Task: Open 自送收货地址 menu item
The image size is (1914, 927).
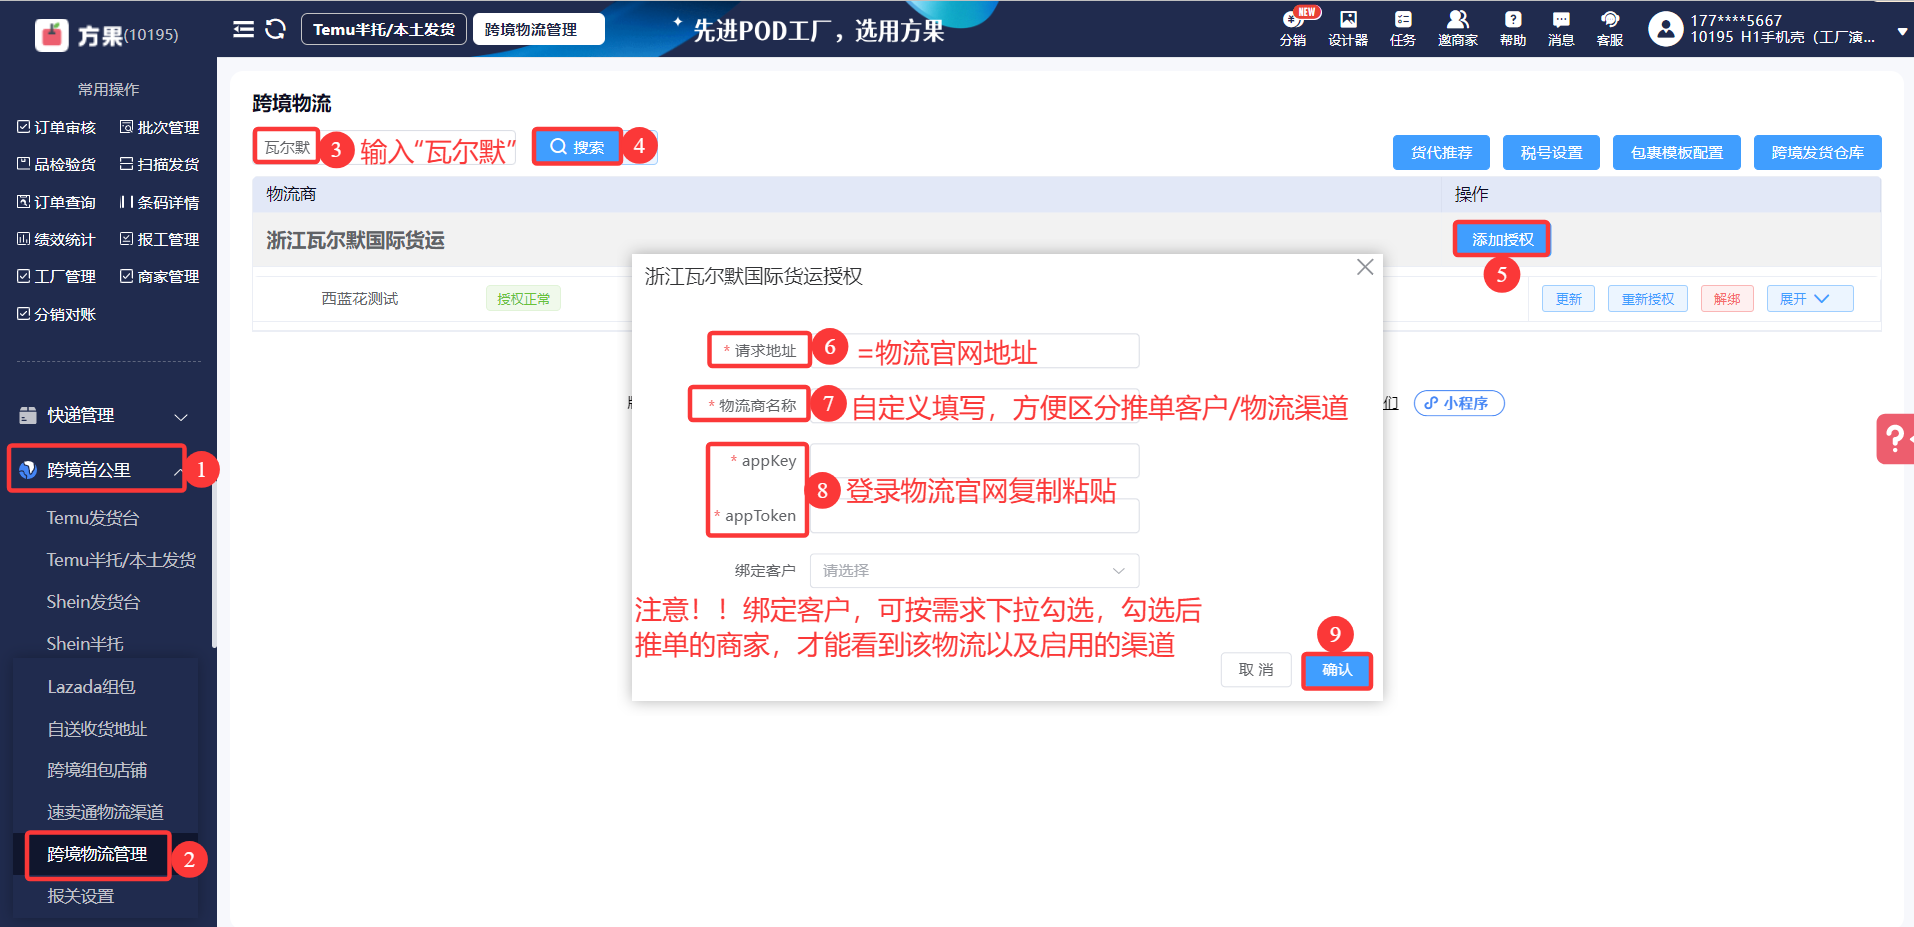Action: pos(97,729)
